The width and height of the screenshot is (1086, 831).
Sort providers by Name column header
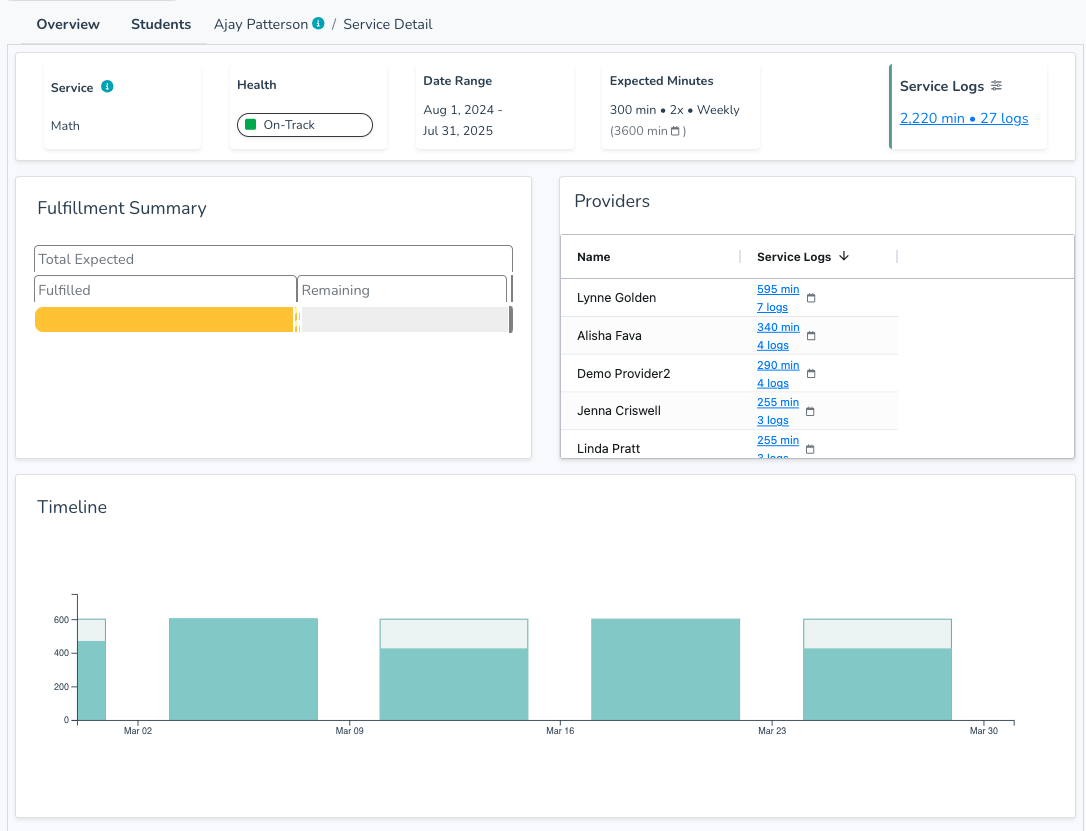click(594, 257)
